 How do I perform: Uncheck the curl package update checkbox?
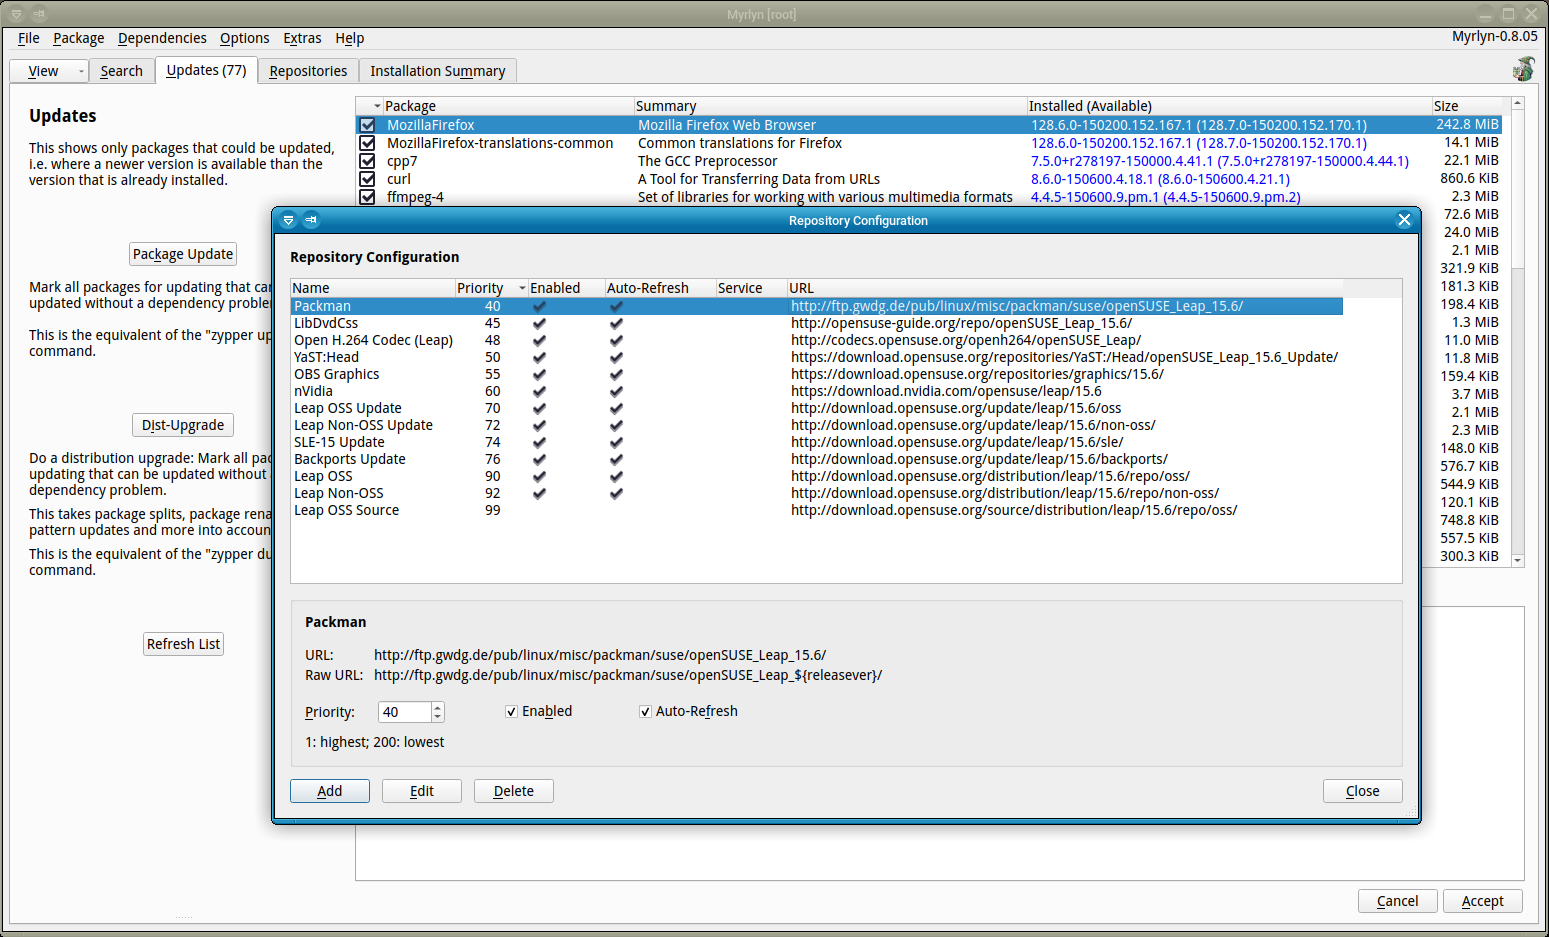click(368, 179)
